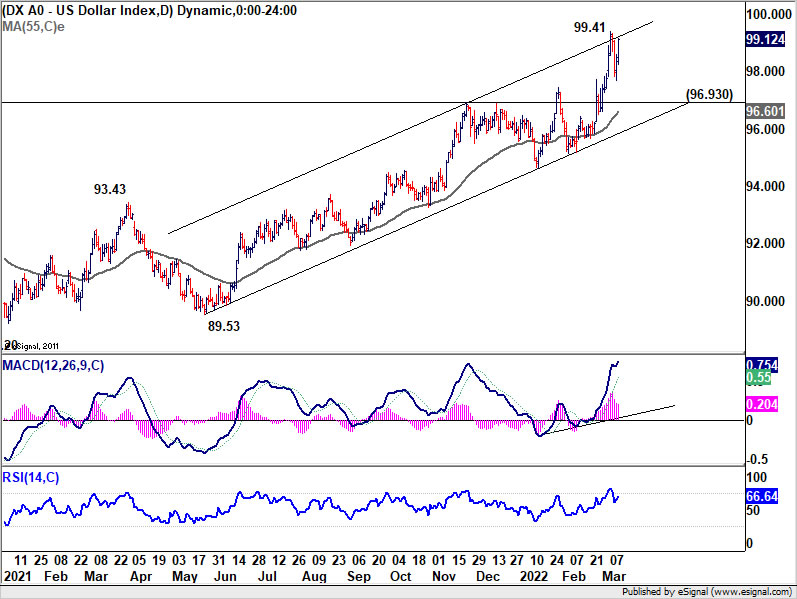Click the 92.000 price axis label
Image resolution: width=797 pixels, height=599 pixels.
(765, 243)
